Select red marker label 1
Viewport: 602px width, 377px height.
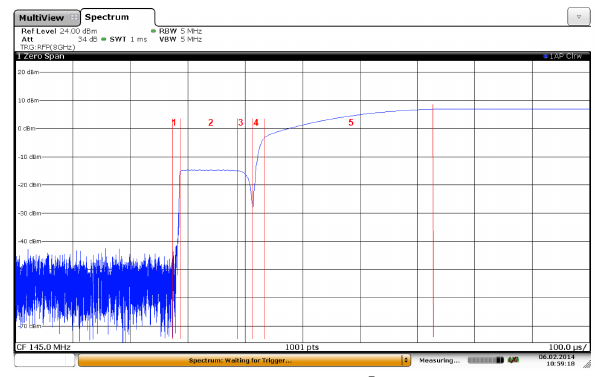coord(174,122)
